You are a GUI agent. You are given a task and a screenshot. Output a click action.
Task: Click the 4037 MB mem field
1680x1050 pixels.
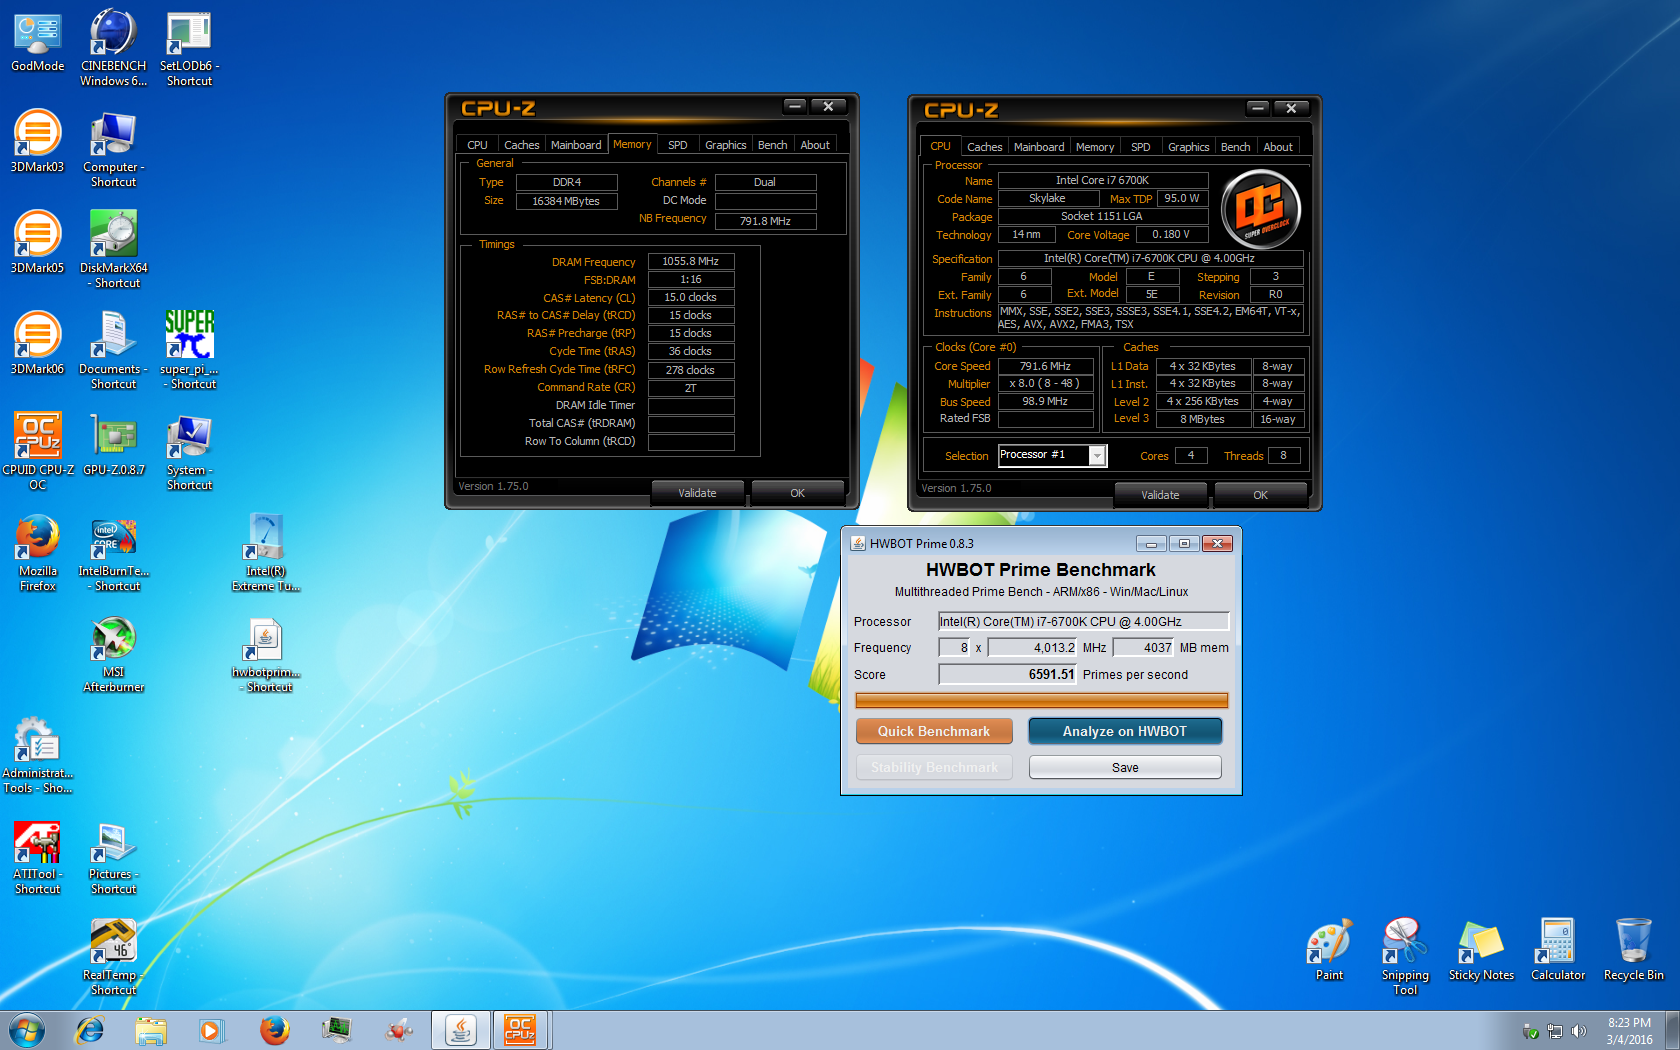(x=1143, y=648)
